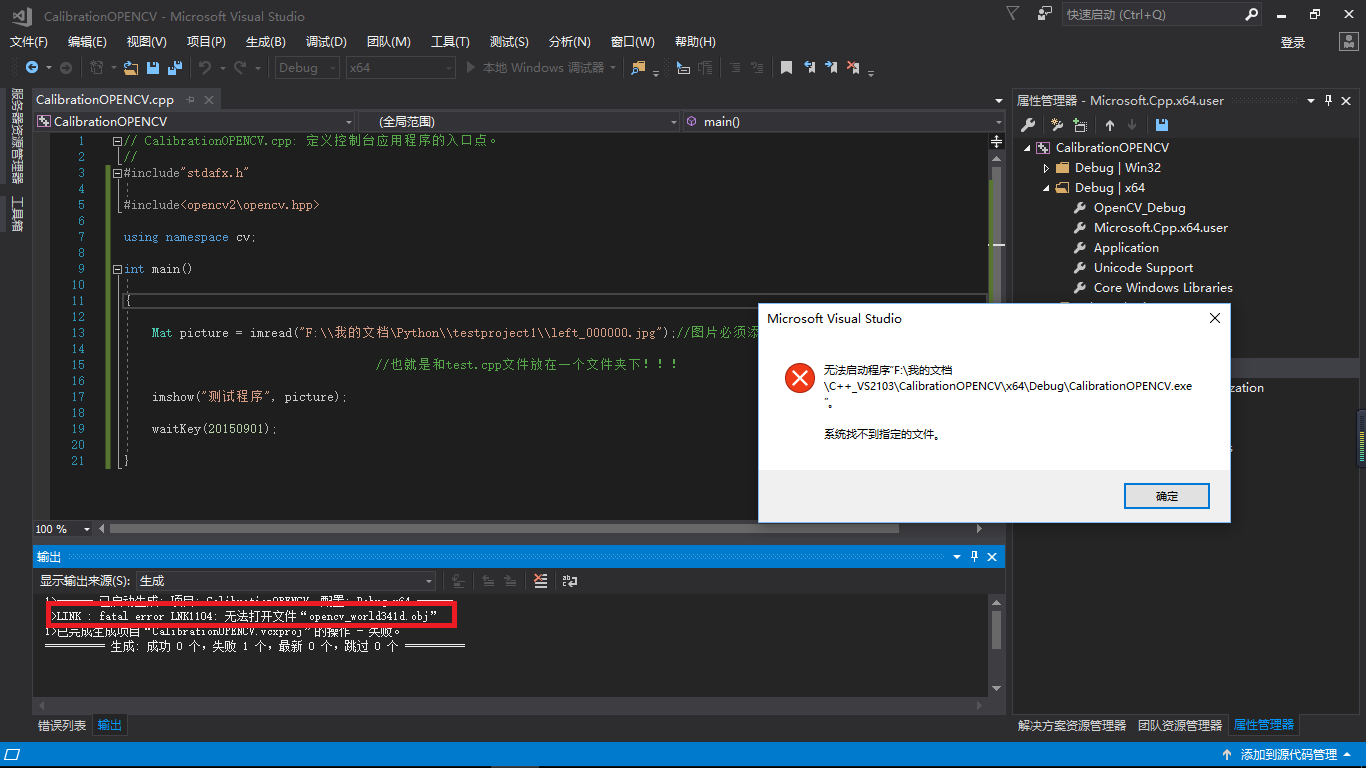This screenshot has height=768, width=1366.
Task: Switch to the 解决方案资源管理器 tab
Action: (x=1071, y=725)
